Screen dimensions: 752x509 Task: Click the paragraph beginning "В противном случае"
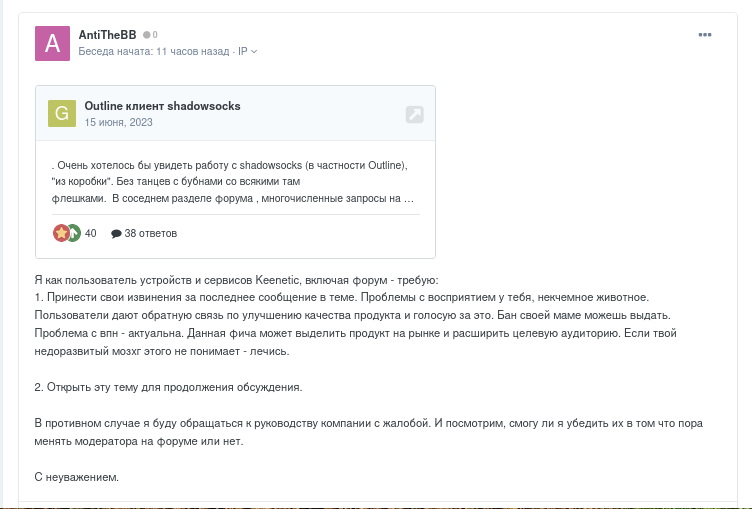[369, 432]
